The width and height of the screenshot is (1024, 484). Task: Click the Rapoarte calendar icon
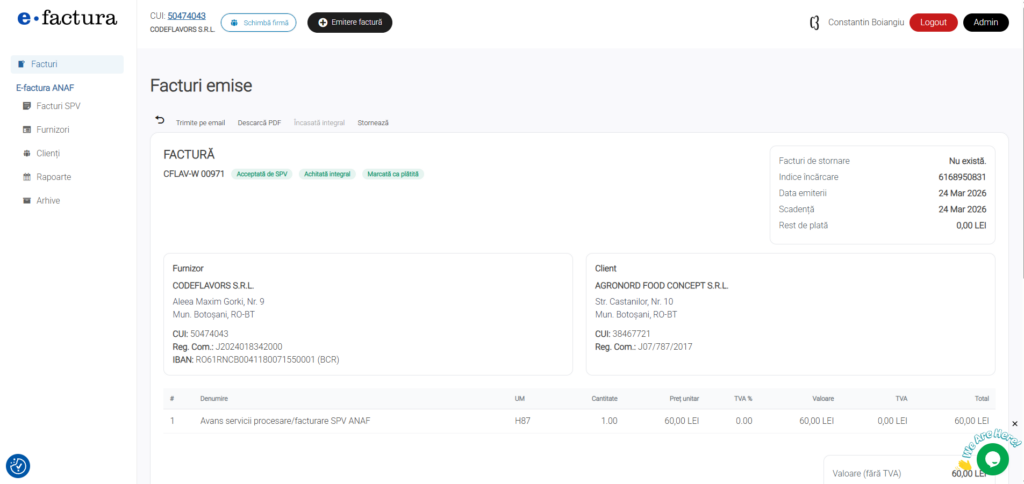coord(27,177)
